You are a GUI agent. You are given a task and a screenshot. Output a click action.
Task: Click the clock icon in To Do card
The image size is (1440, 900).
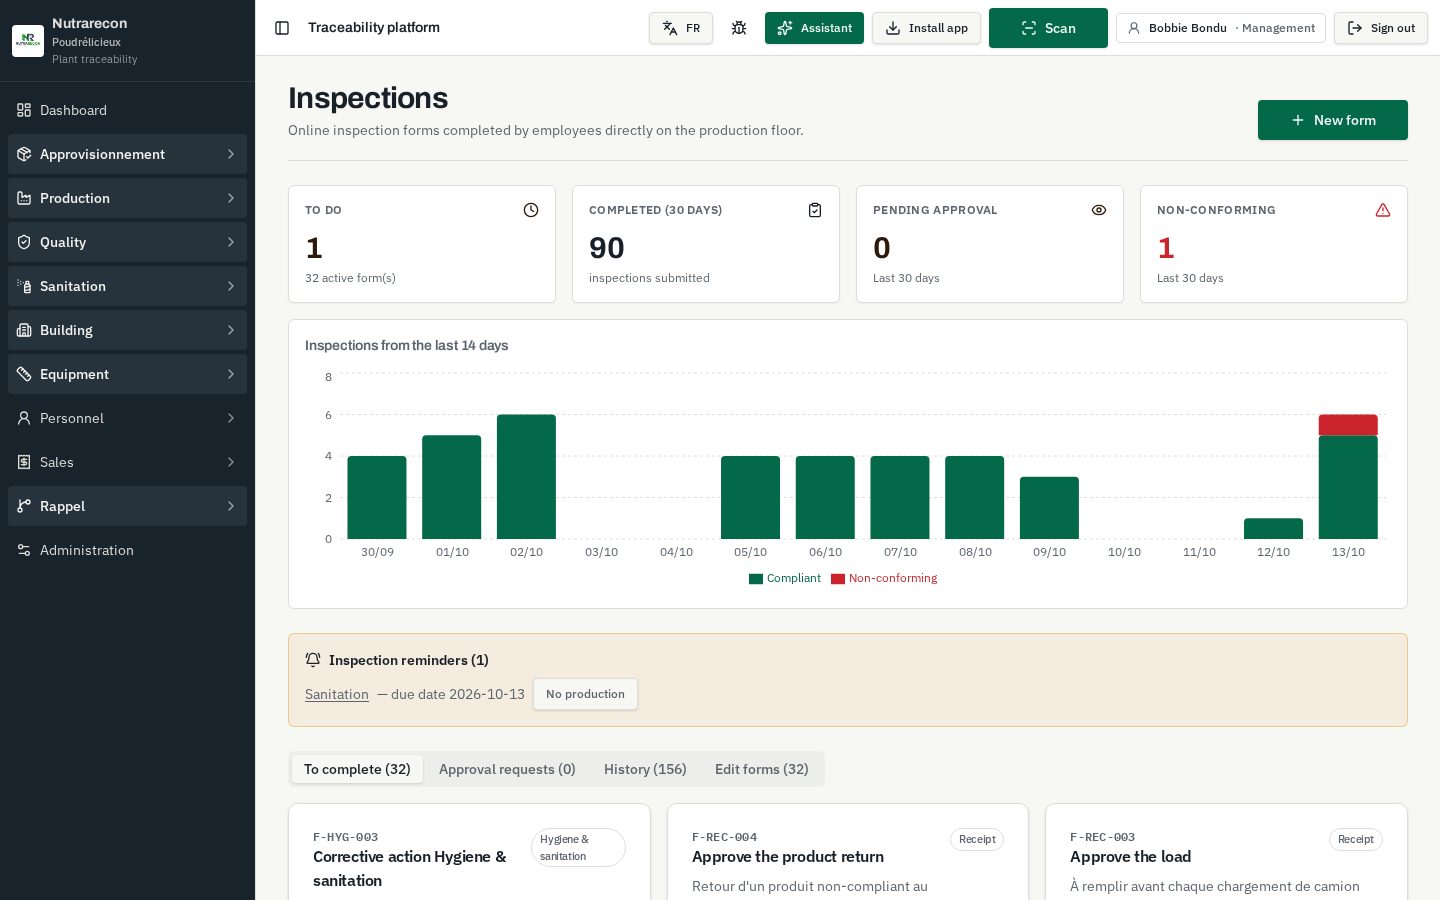(x=531, y=210)
